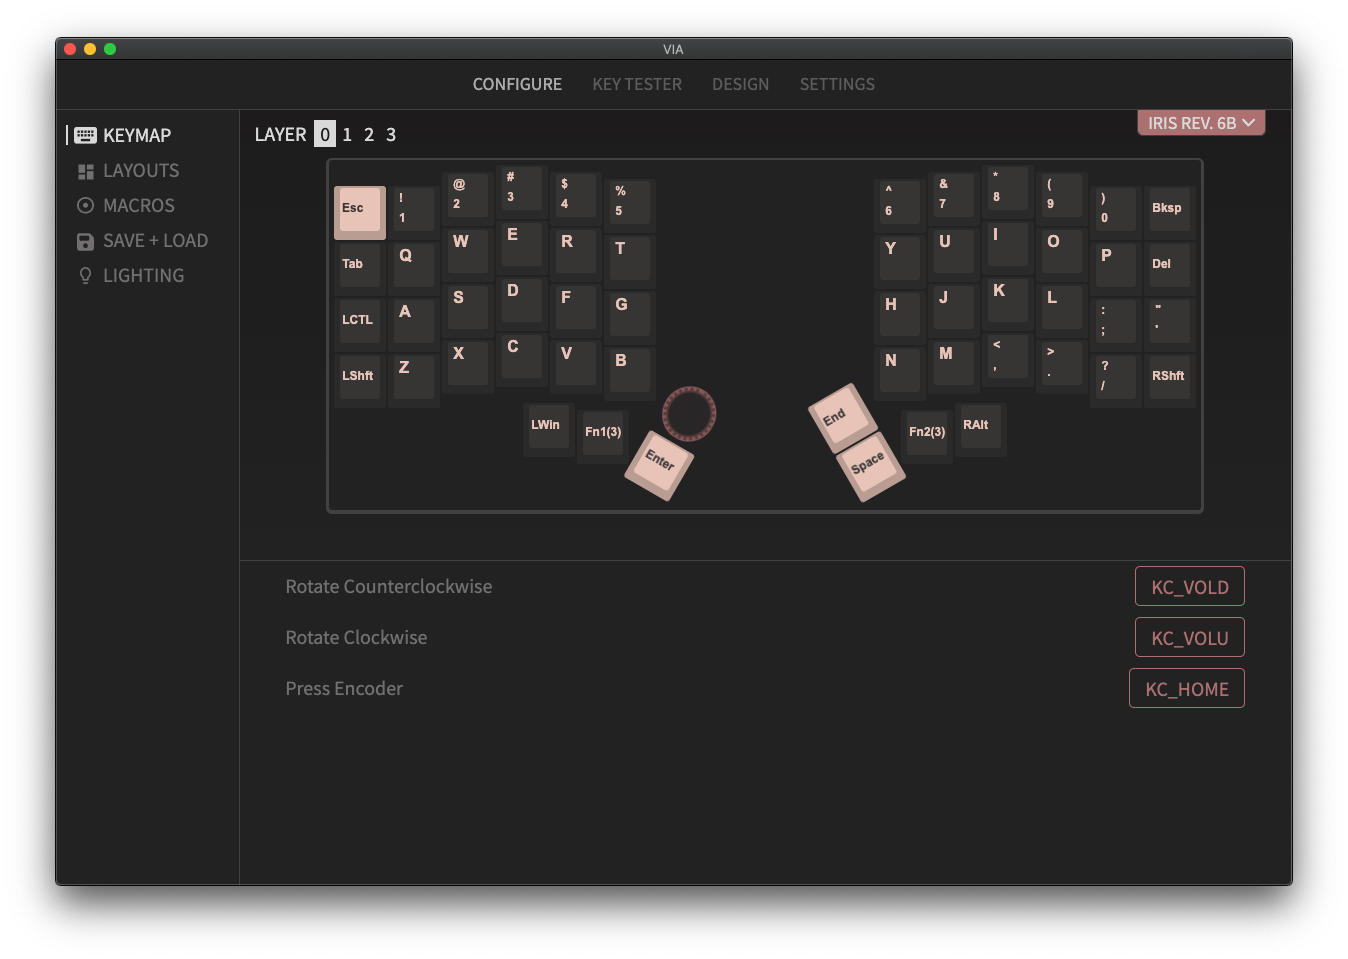Edit the KC_VOLU clockwise binding
This screenshot has width=1348, height=959.
point(1189,638)
